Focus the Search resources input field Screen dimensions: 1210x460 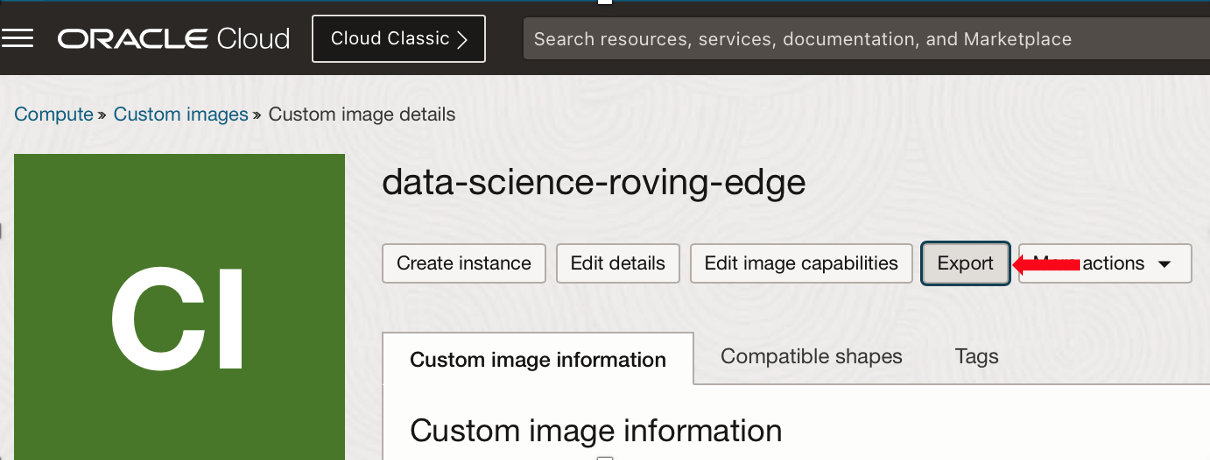click(860, 39)
